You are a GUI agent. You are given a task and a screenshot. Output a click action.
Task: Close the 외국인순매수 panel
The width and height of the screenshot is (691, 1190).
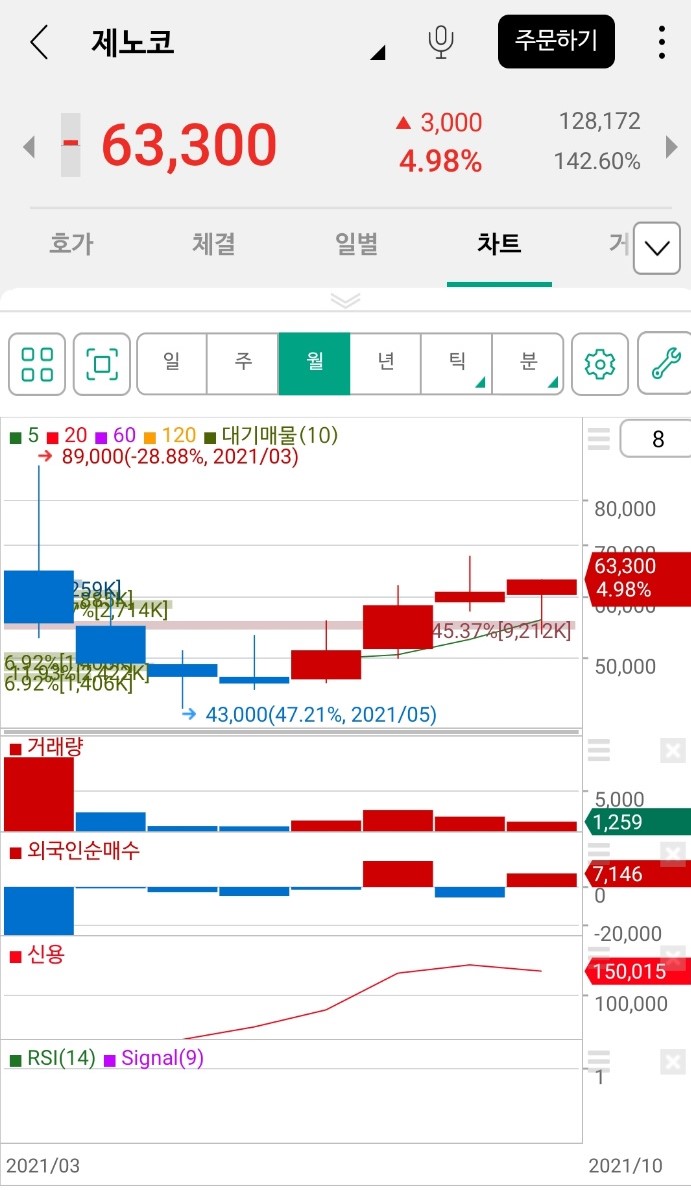click(x=673, y=854)
